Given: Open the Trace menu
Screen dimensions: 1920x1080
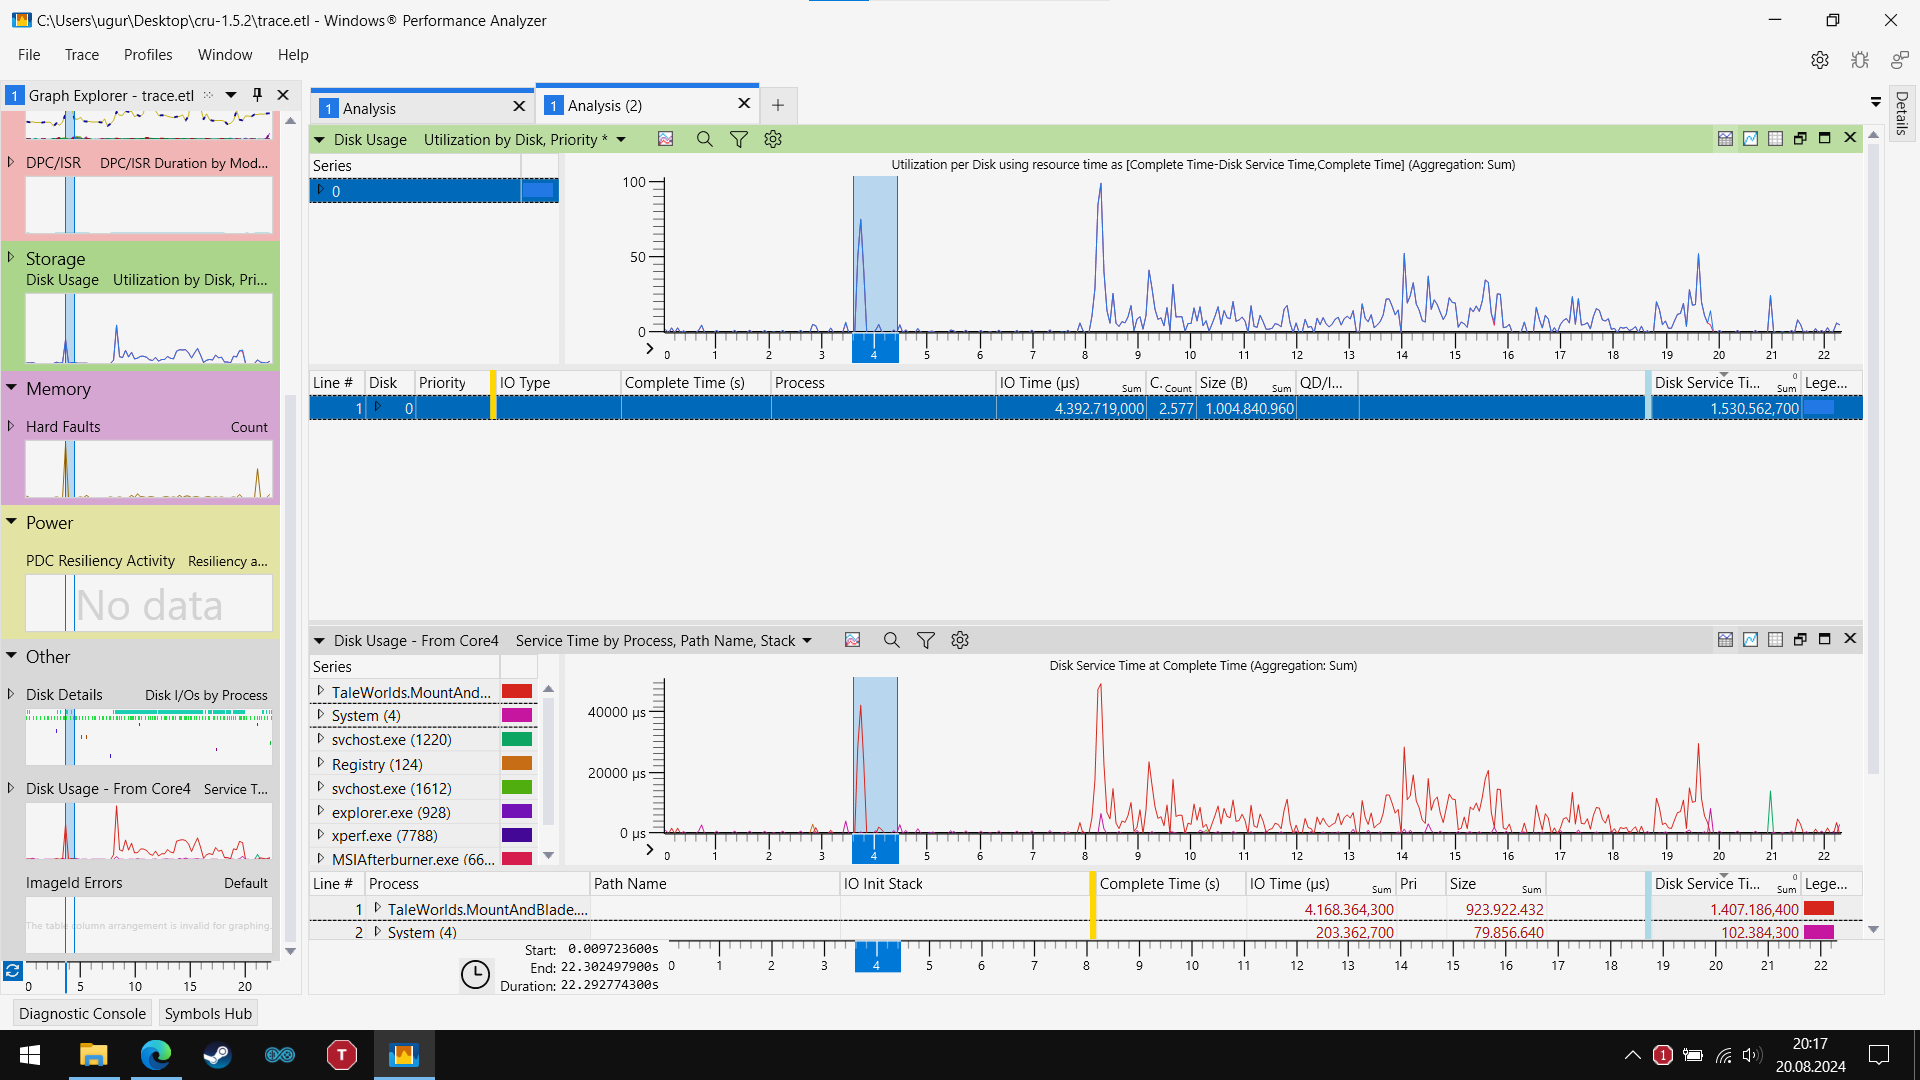Looking at the screenshot, I should [82, 55].
